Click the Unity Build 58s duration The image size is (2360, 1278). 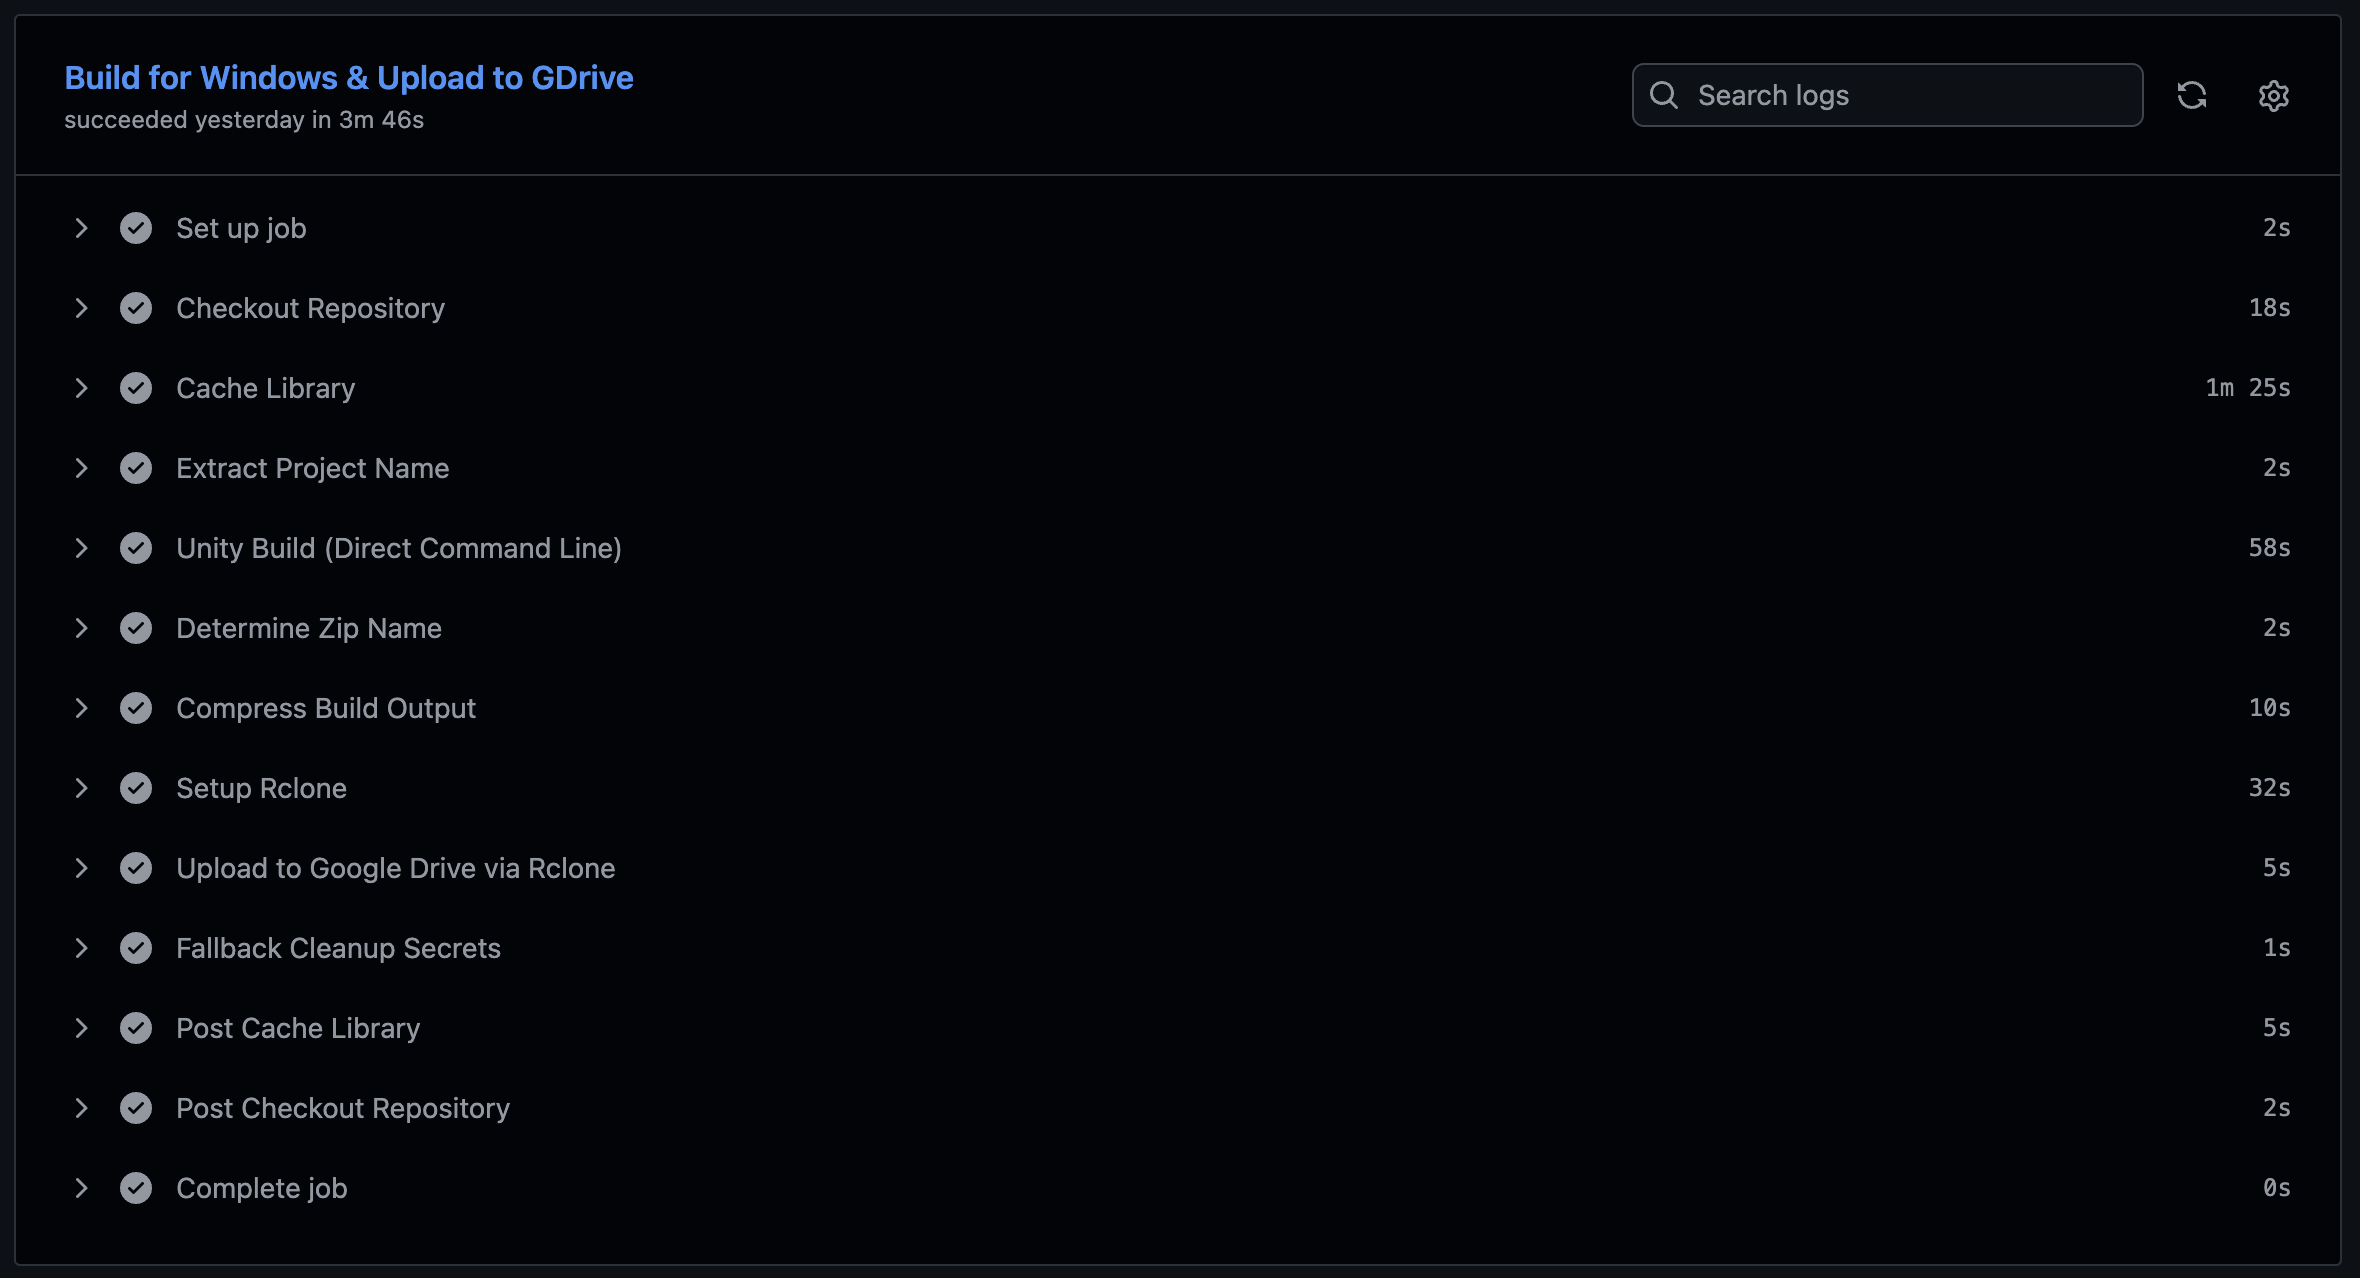click(x=2268, y=548)
